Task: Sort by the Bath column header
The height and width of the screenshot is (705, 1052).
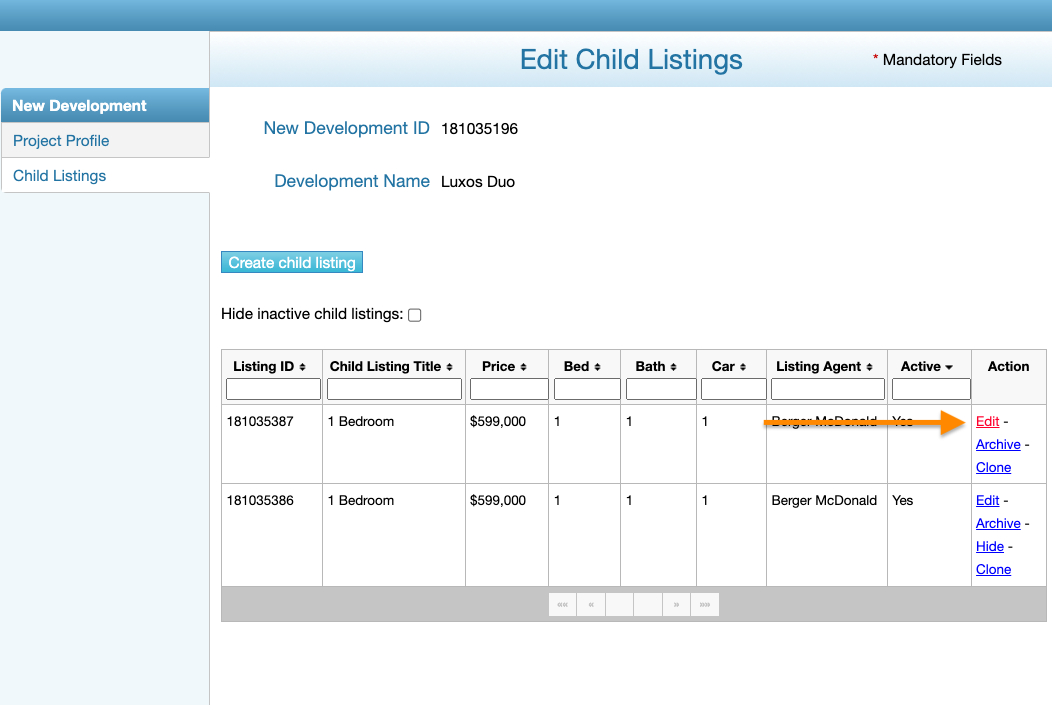Action: pos(656,367)
